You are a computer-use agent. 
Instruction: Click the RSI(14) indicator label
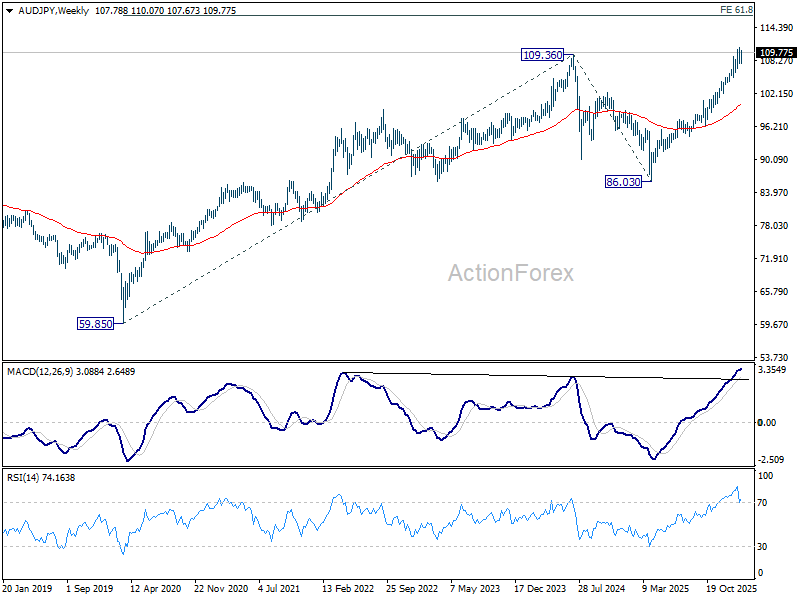pos(22,478)
